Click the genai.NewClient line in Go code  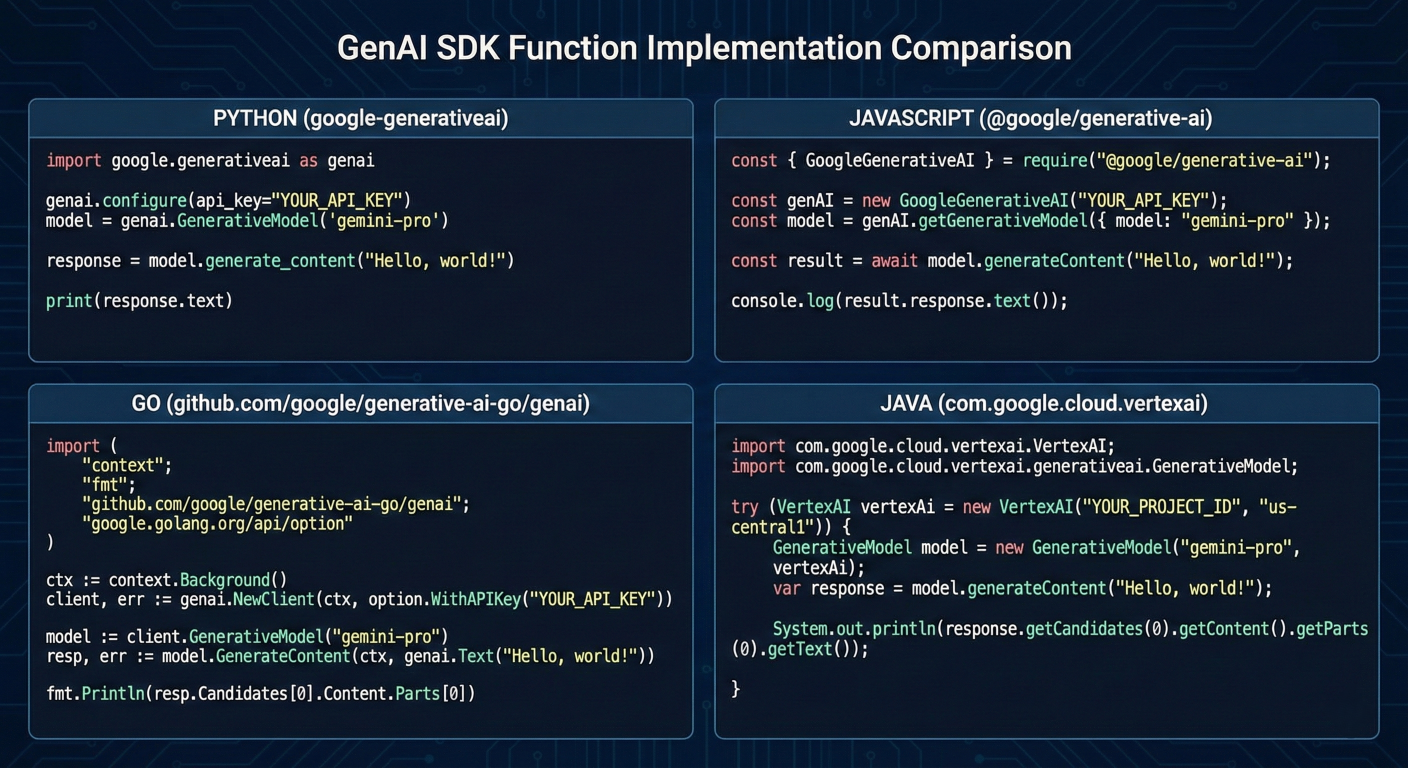click(x=359, y=600)
